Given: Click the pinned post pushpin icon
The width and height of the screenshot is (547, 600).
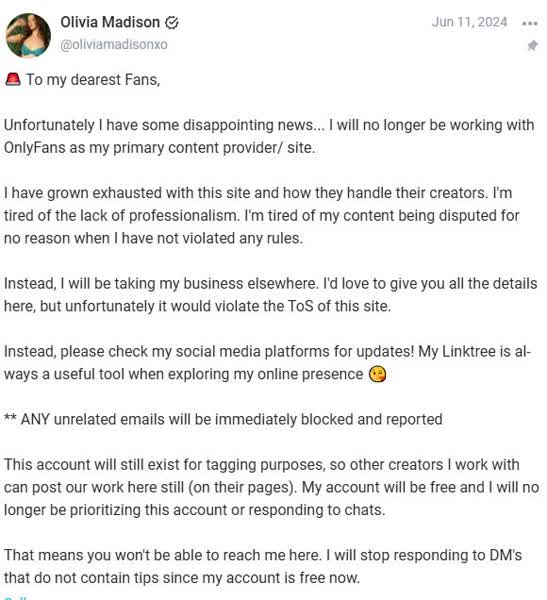Looking at the screenshot, I should pos(532,46).
